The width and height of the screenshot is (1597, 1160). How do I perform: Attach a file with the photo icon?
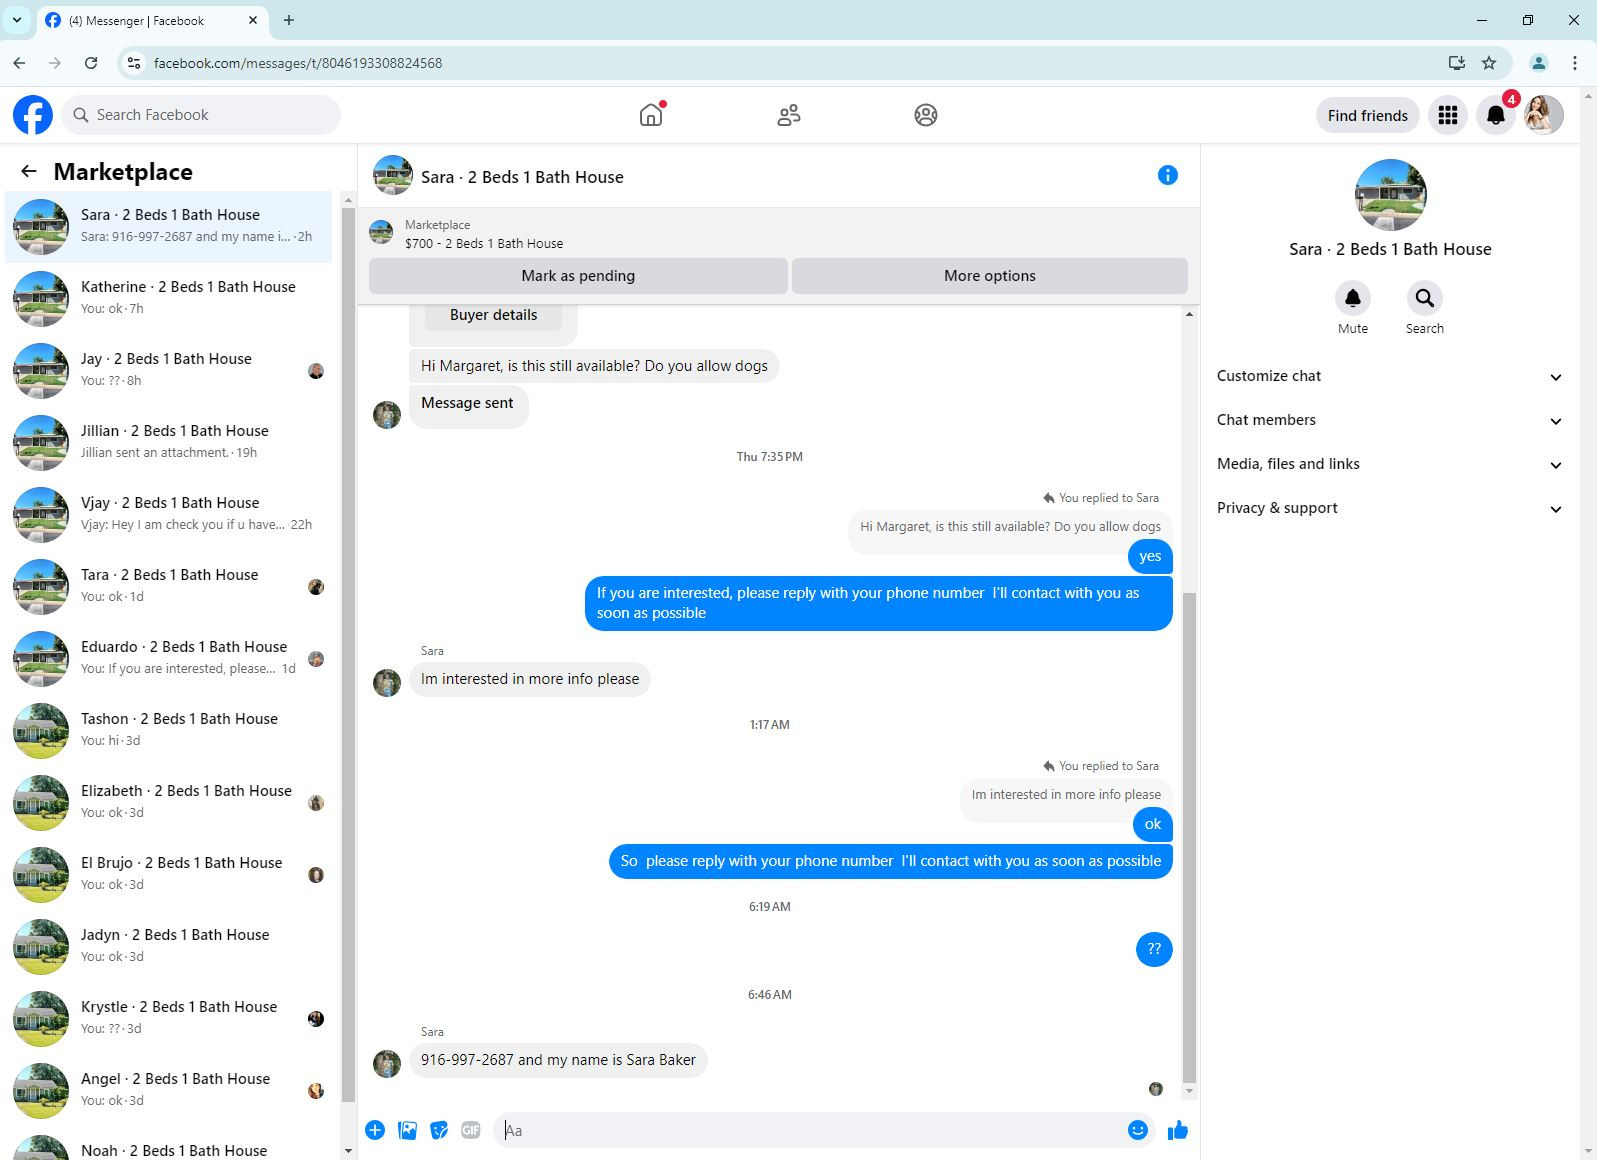[407, 1130]
